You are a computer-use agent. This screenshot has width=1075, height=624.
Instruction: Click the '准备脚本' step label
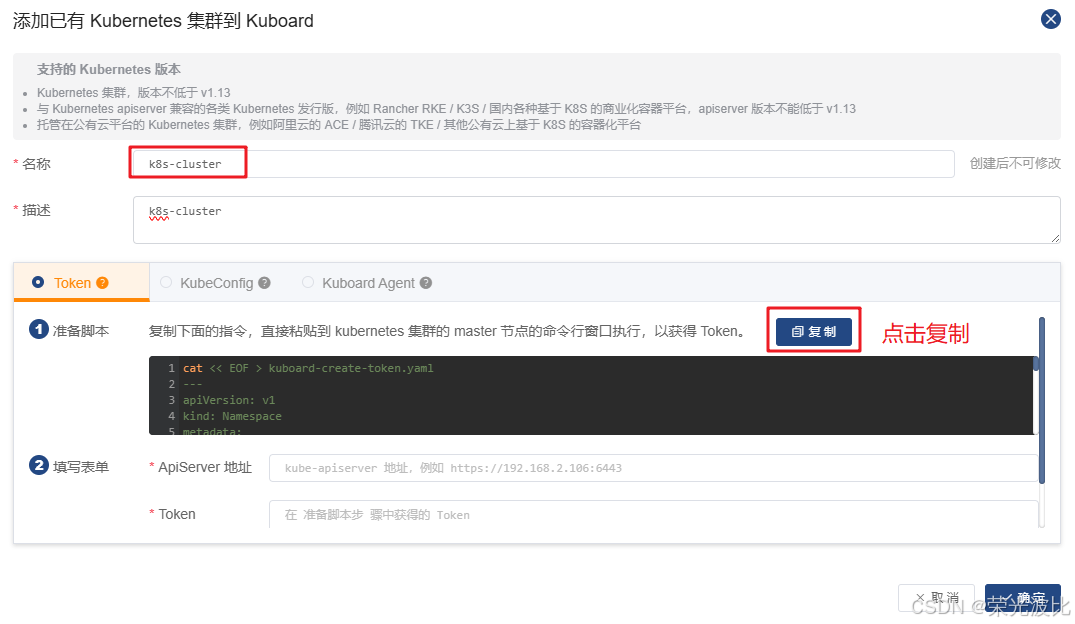81,331
